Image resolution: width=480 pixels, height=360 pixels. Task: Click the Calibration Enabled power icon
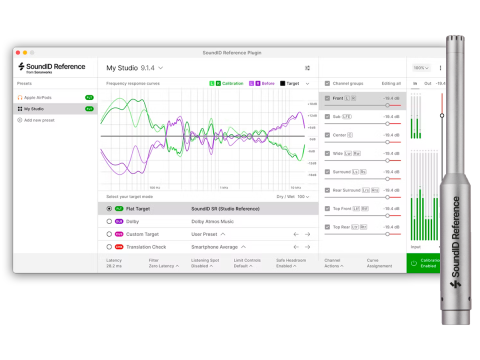[x=414, y=263]
